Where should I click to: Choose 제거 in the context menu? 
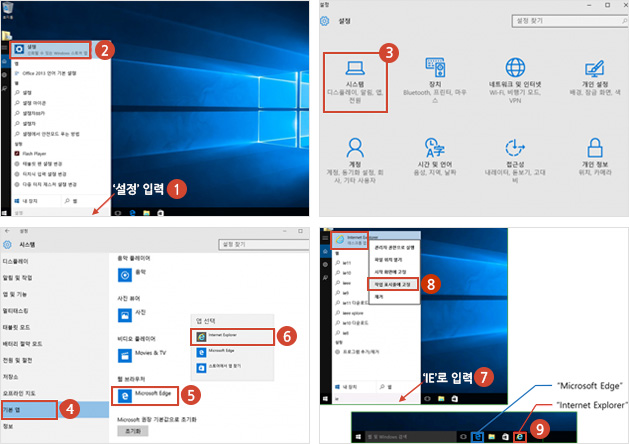click(394, 297)
